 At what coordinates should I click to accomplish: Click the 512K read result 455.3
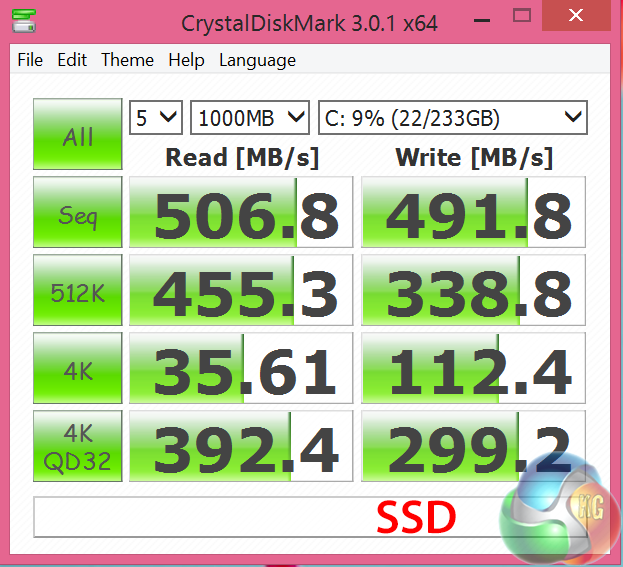coord(241,290)
